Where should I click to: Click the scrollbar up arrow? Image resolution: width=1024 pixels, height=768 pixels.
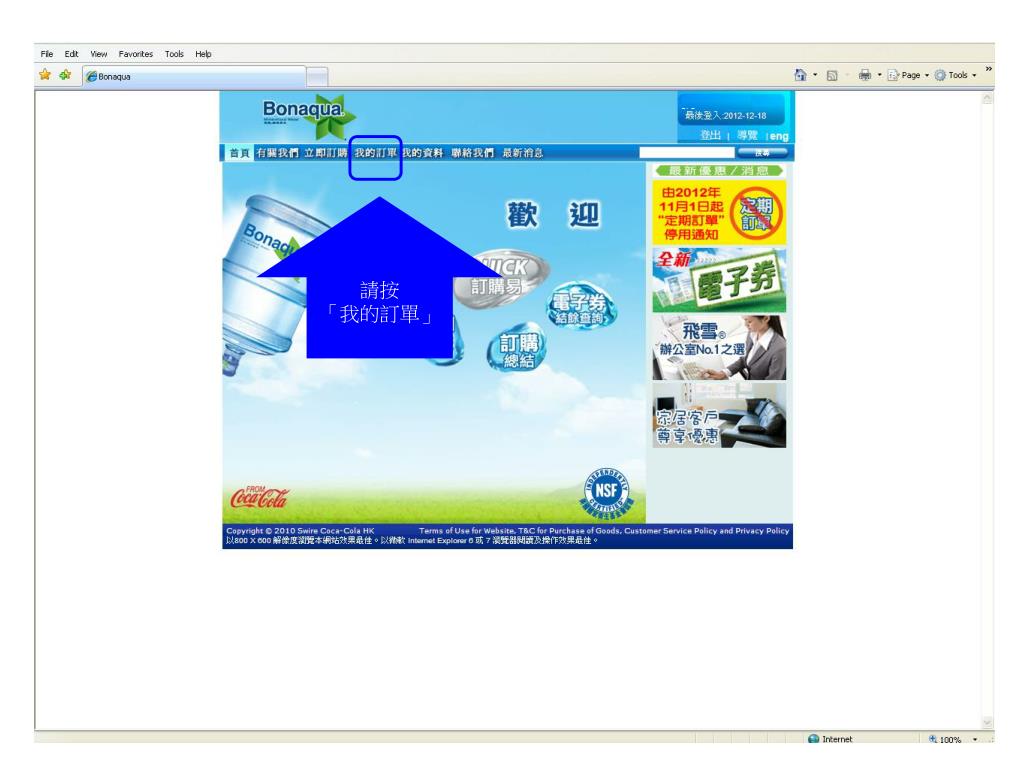987,99
